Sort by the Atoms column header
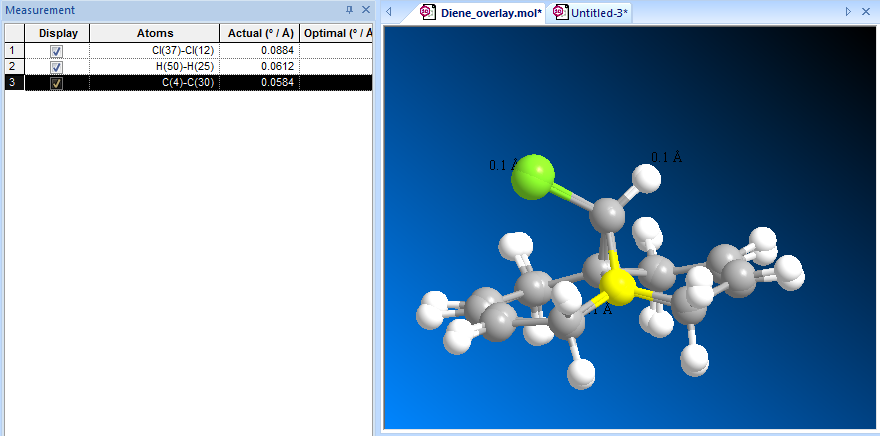 pyautogui.click(x=154, y=33)
